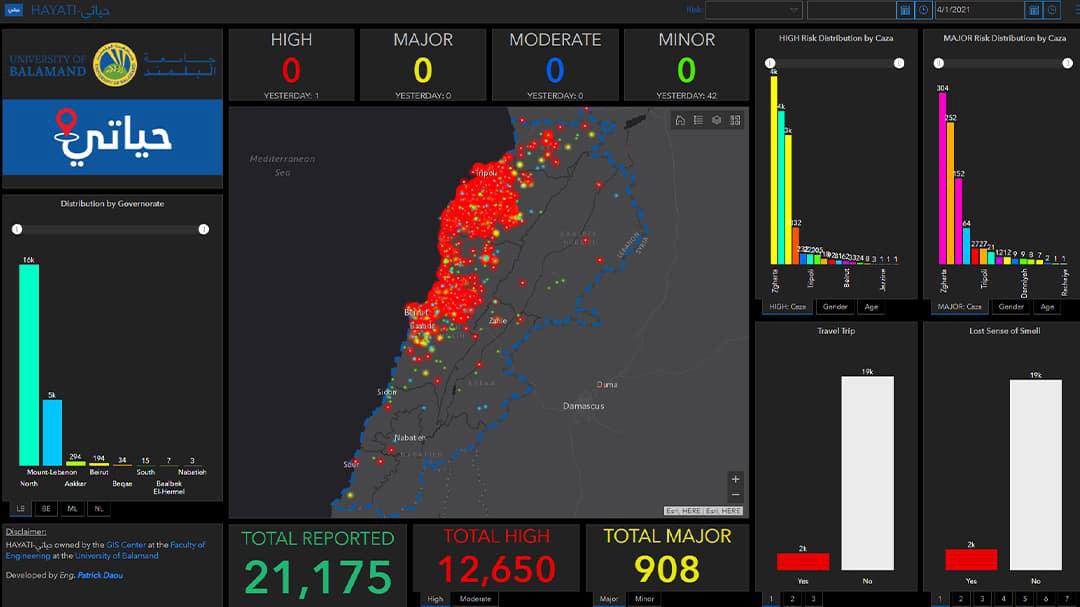Click the 4/1/2021 date input field
Viewport: 1080px width, 607px height.
click(978, 10)
